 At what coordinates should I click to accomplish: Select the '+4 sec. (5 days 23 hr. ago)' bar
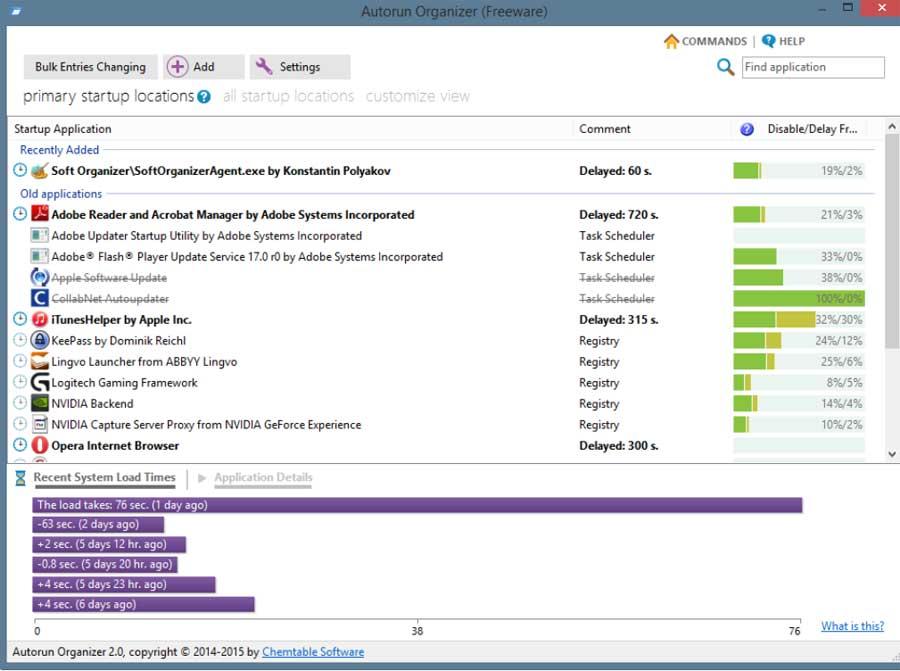tap(124, 584)
